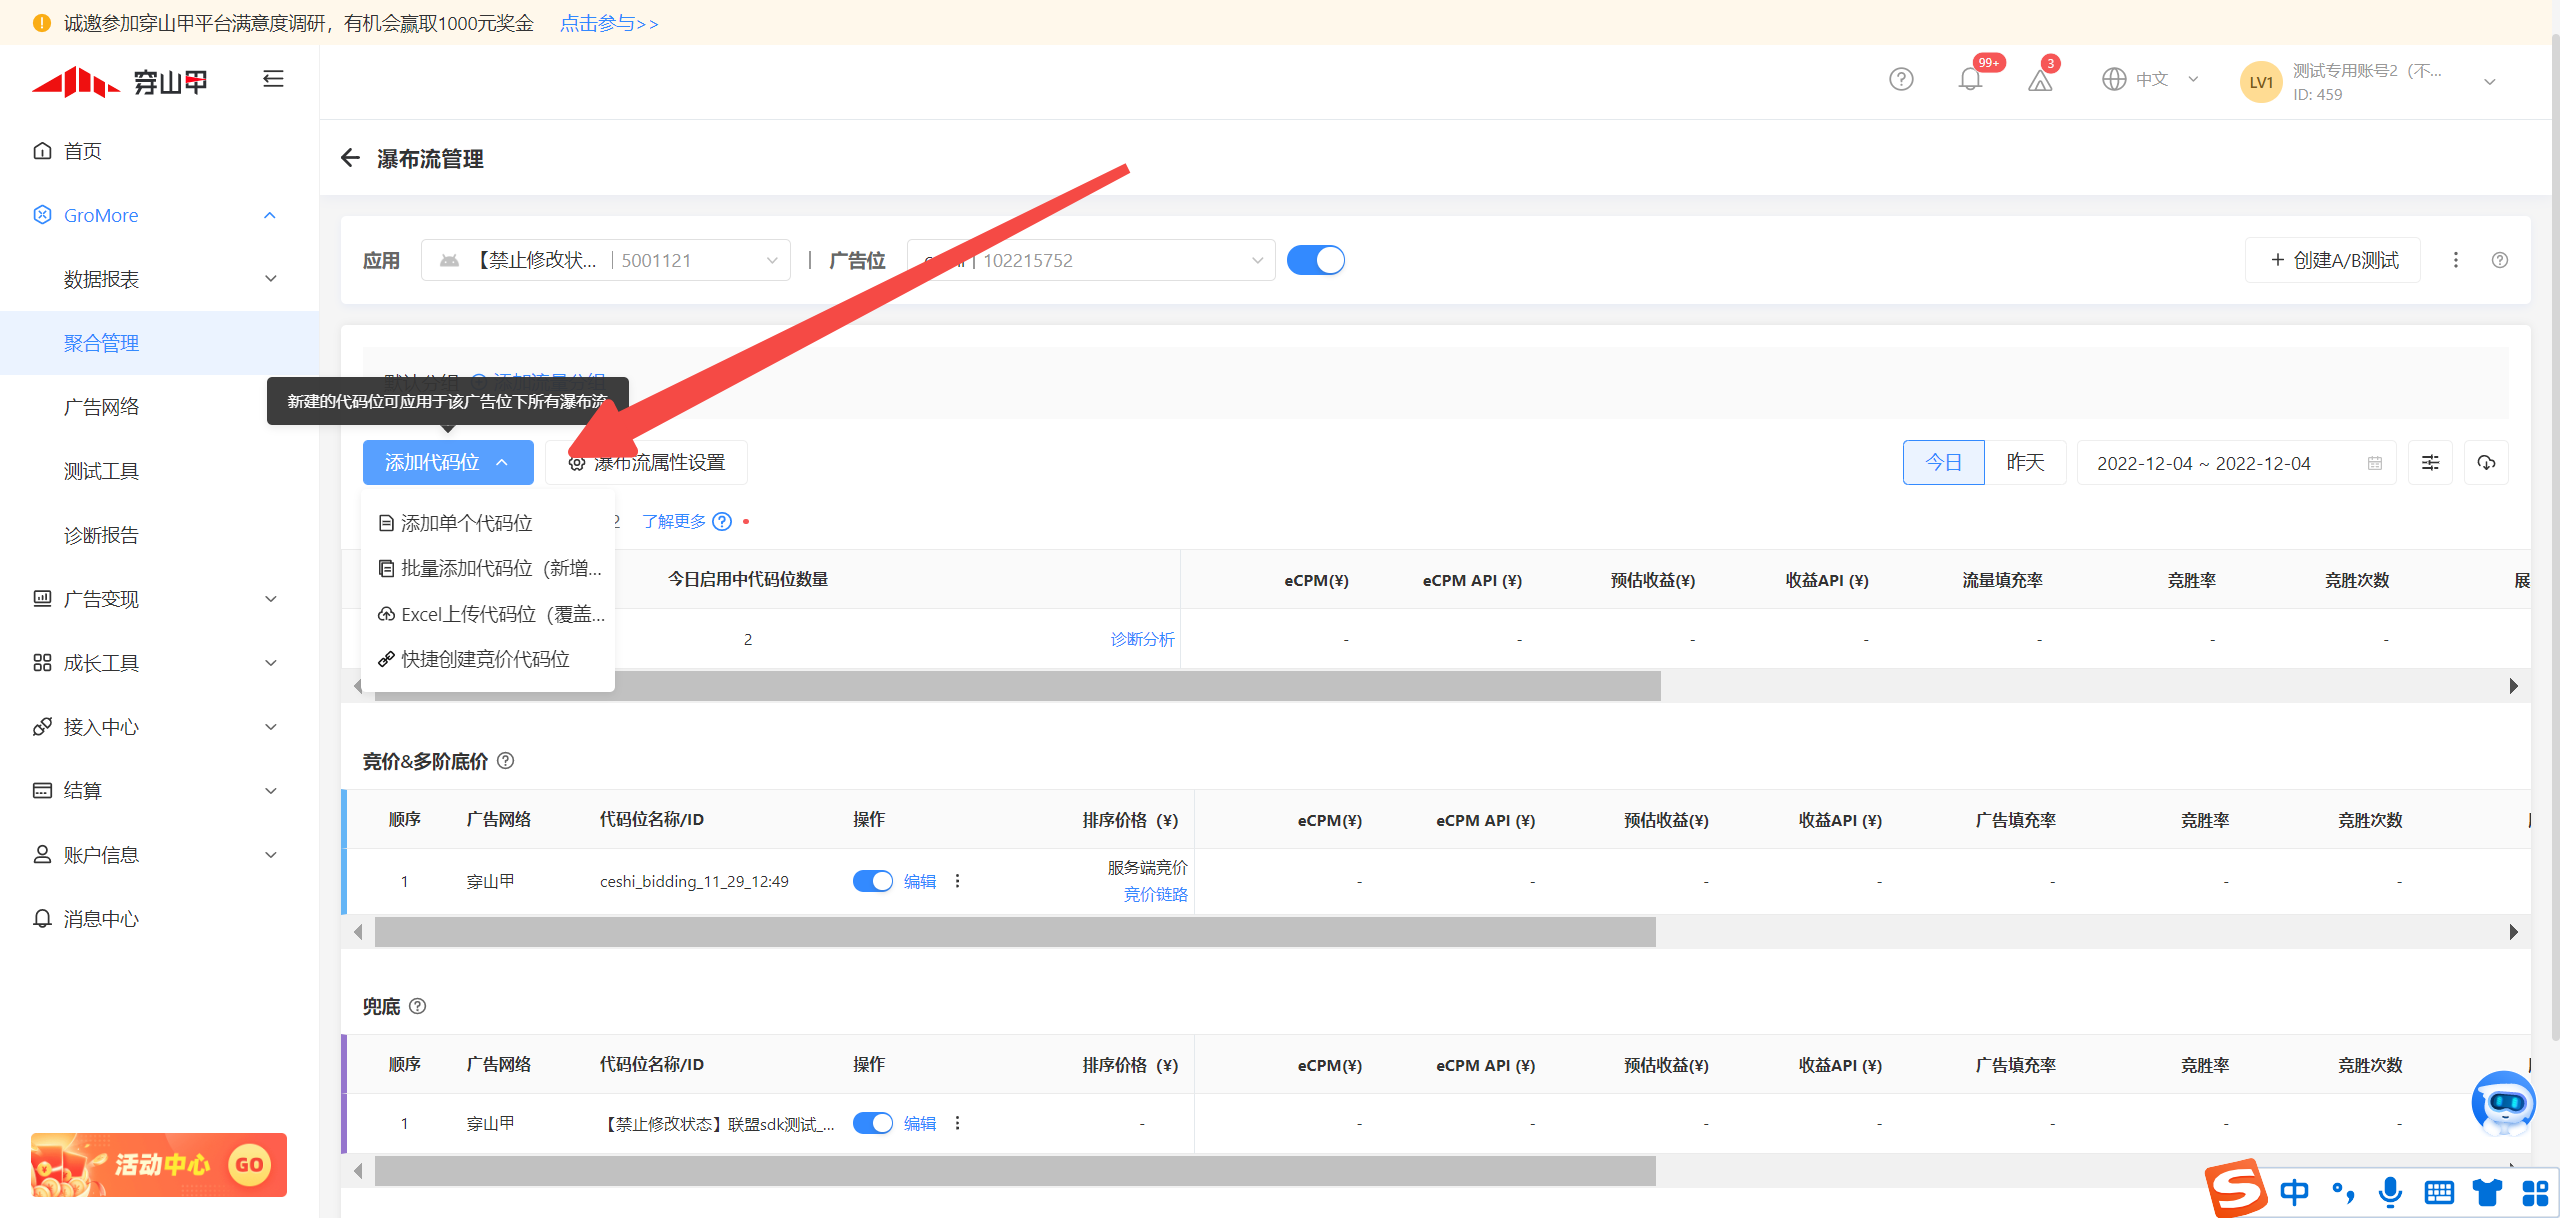Click the 添加代码位 button
The width and height of the screenshot is (2560, 1218).
pos(448,462)
